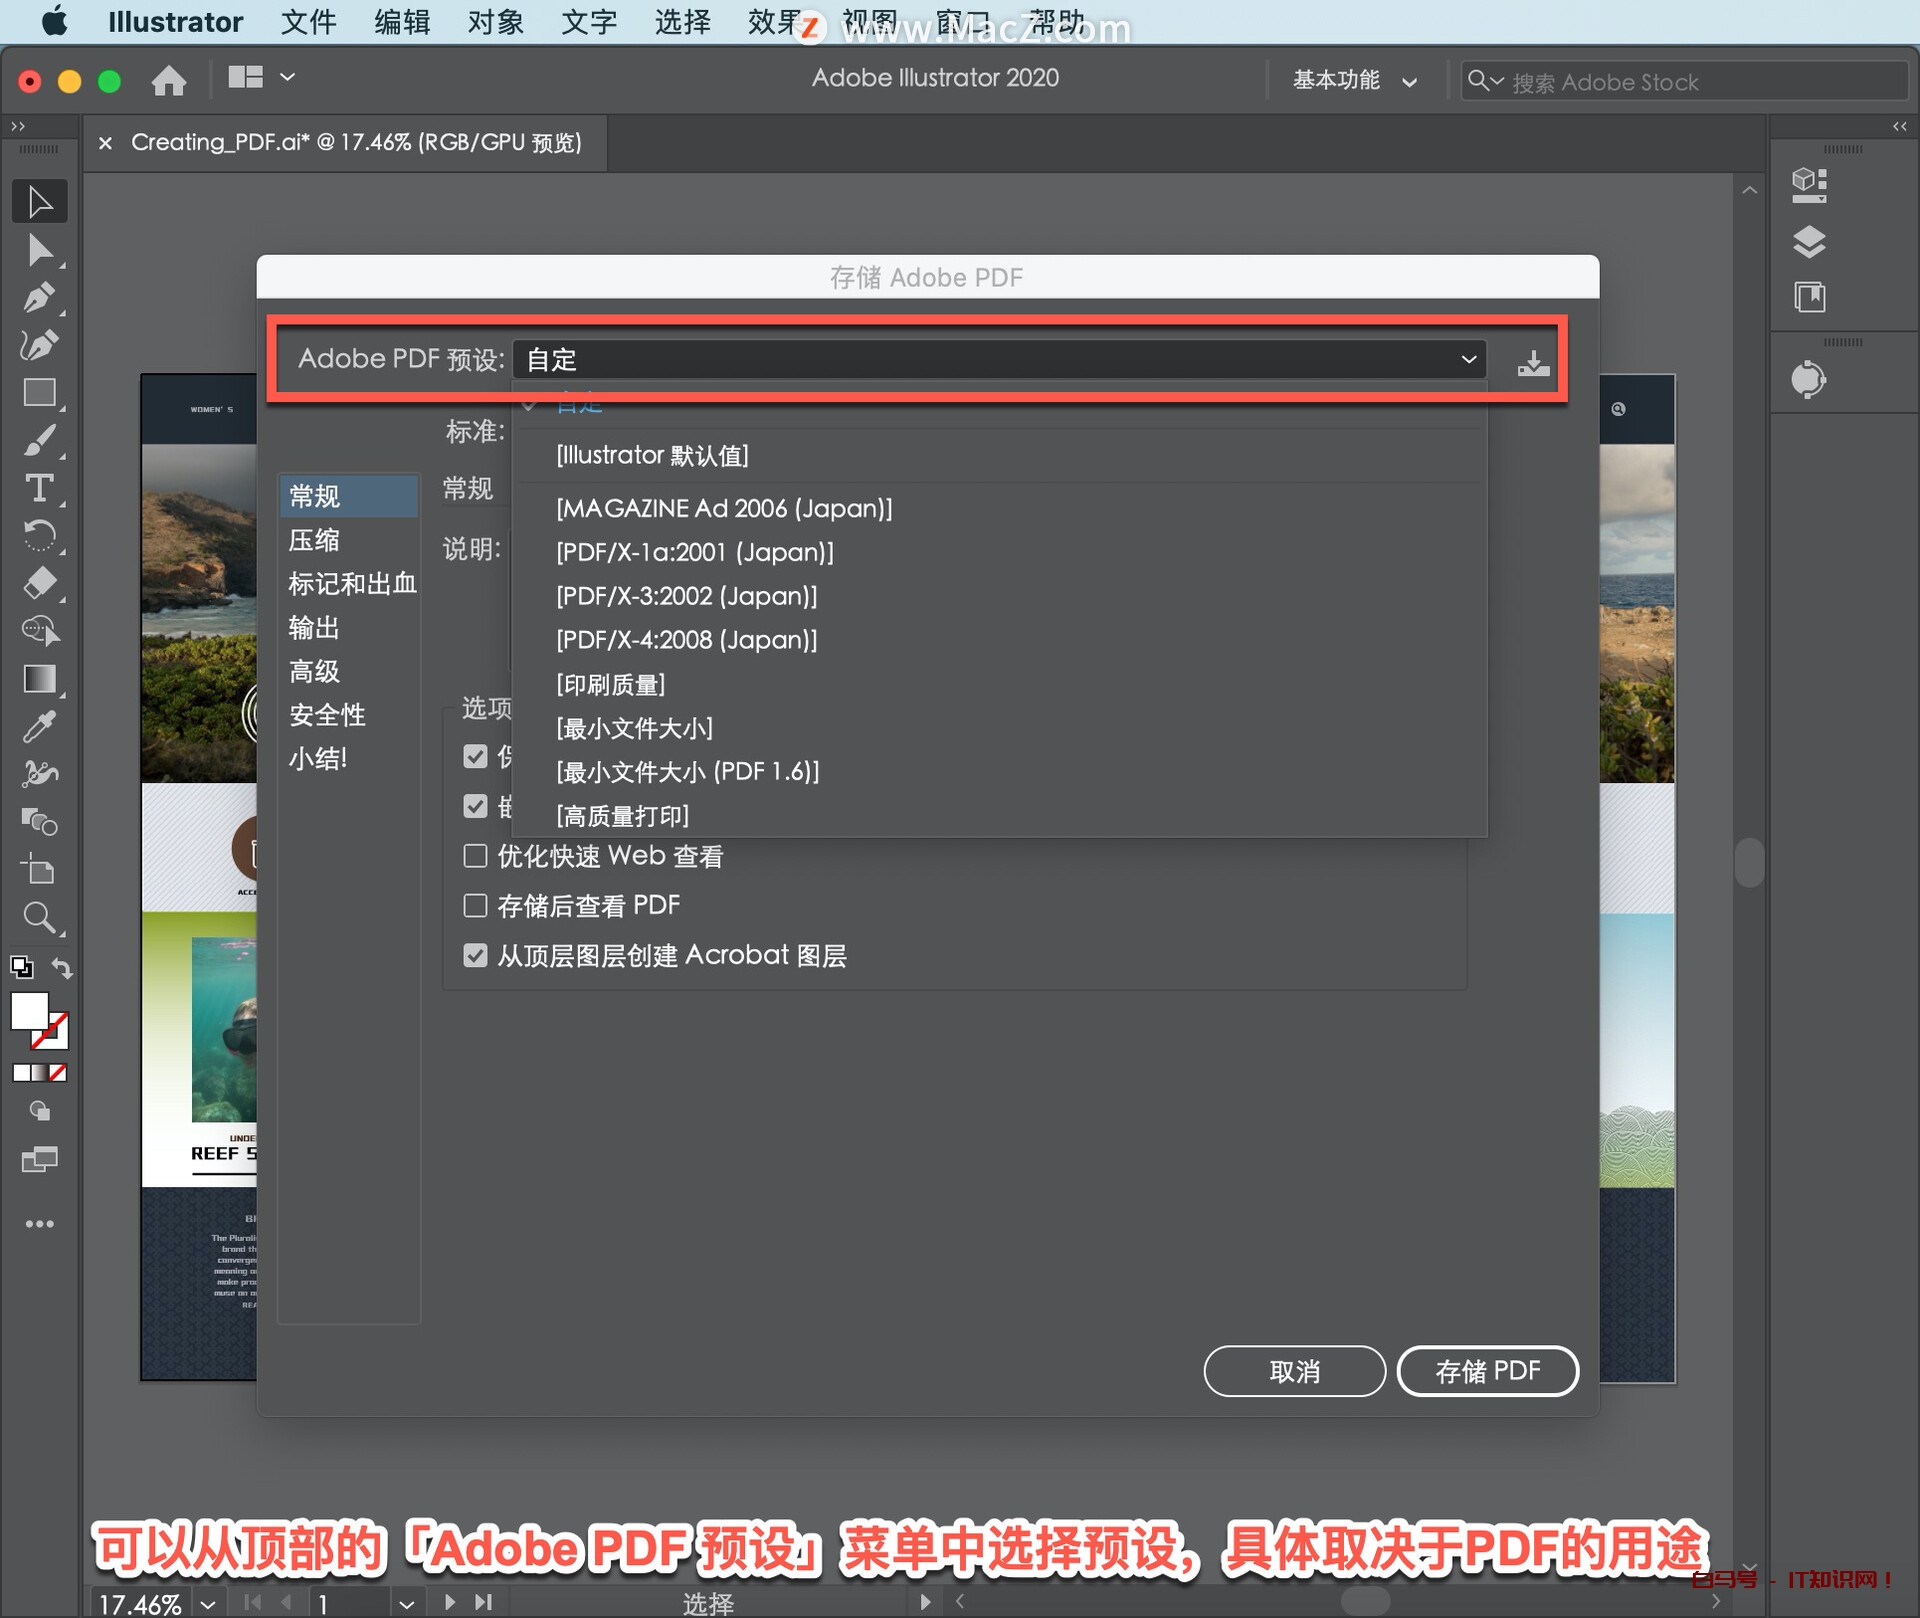The width and height of the screenshot is (1920, 1618).
Task: Click the 存储 PDF button
Action: point(1487,1371)
